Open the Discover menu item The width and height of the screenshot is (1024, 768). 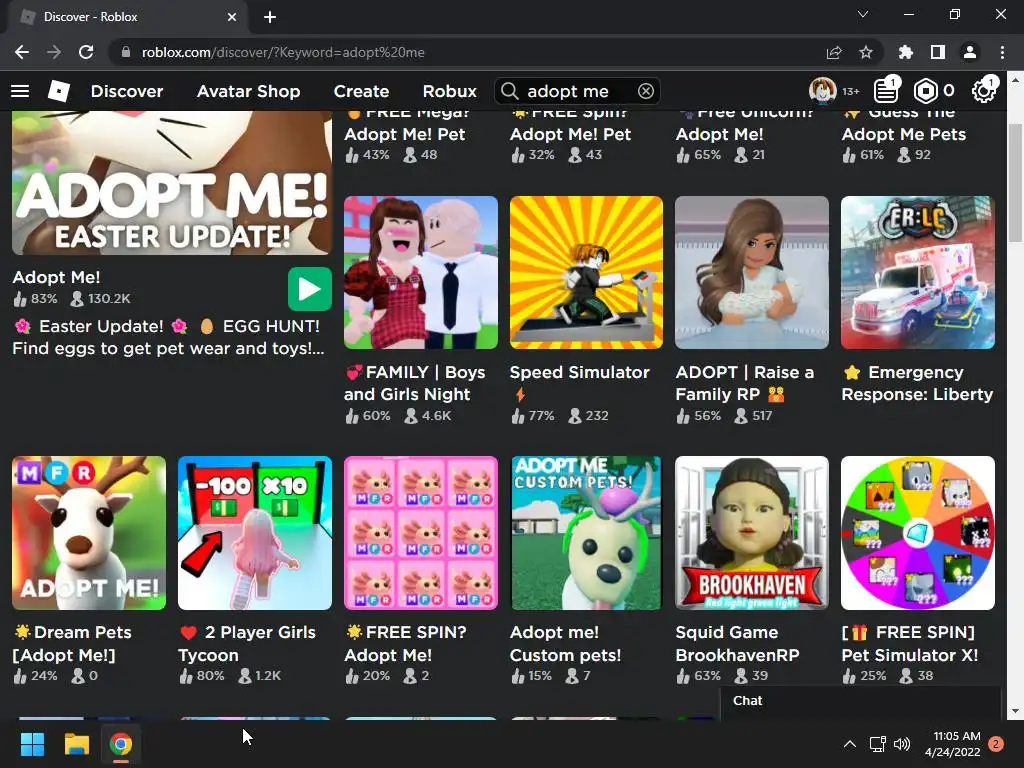pyautogui.click(x=127, y=91)
